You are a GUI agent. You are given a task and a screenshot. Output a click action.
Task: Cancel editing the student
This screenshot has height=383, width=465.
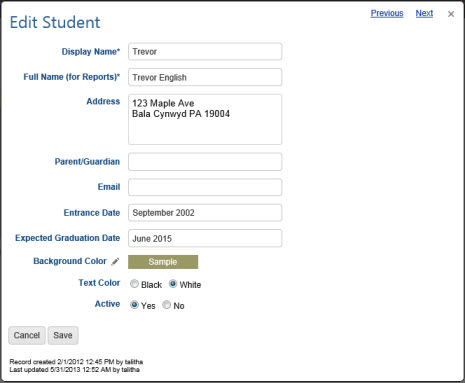pyautogui.click(x=27, y=335)
